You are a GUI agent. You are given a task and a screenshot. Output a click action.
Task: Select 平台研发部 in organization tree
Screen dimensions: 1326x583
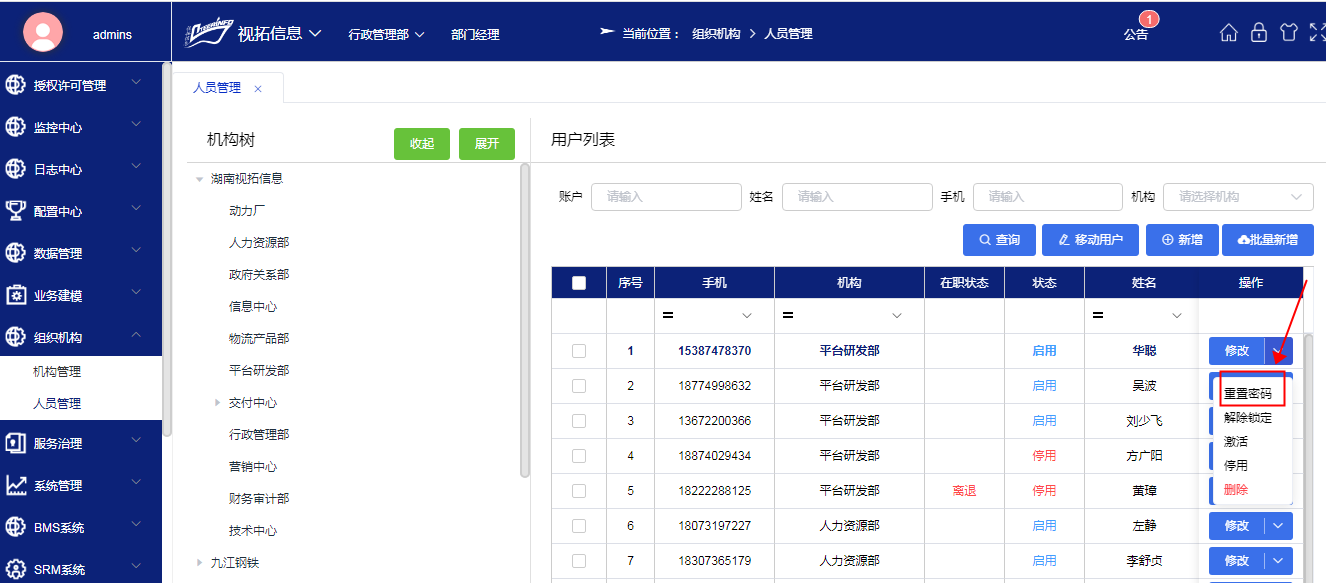(259, 371)
